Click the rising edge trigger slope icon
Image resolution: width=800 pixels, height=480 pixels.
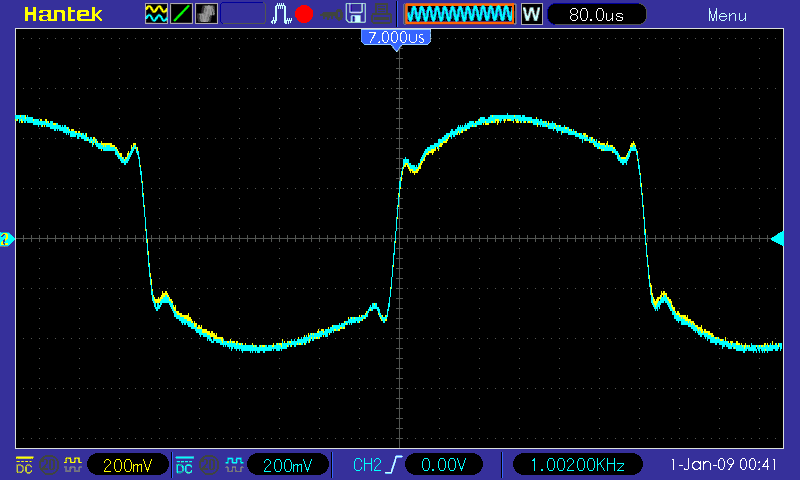coord(394,465)
